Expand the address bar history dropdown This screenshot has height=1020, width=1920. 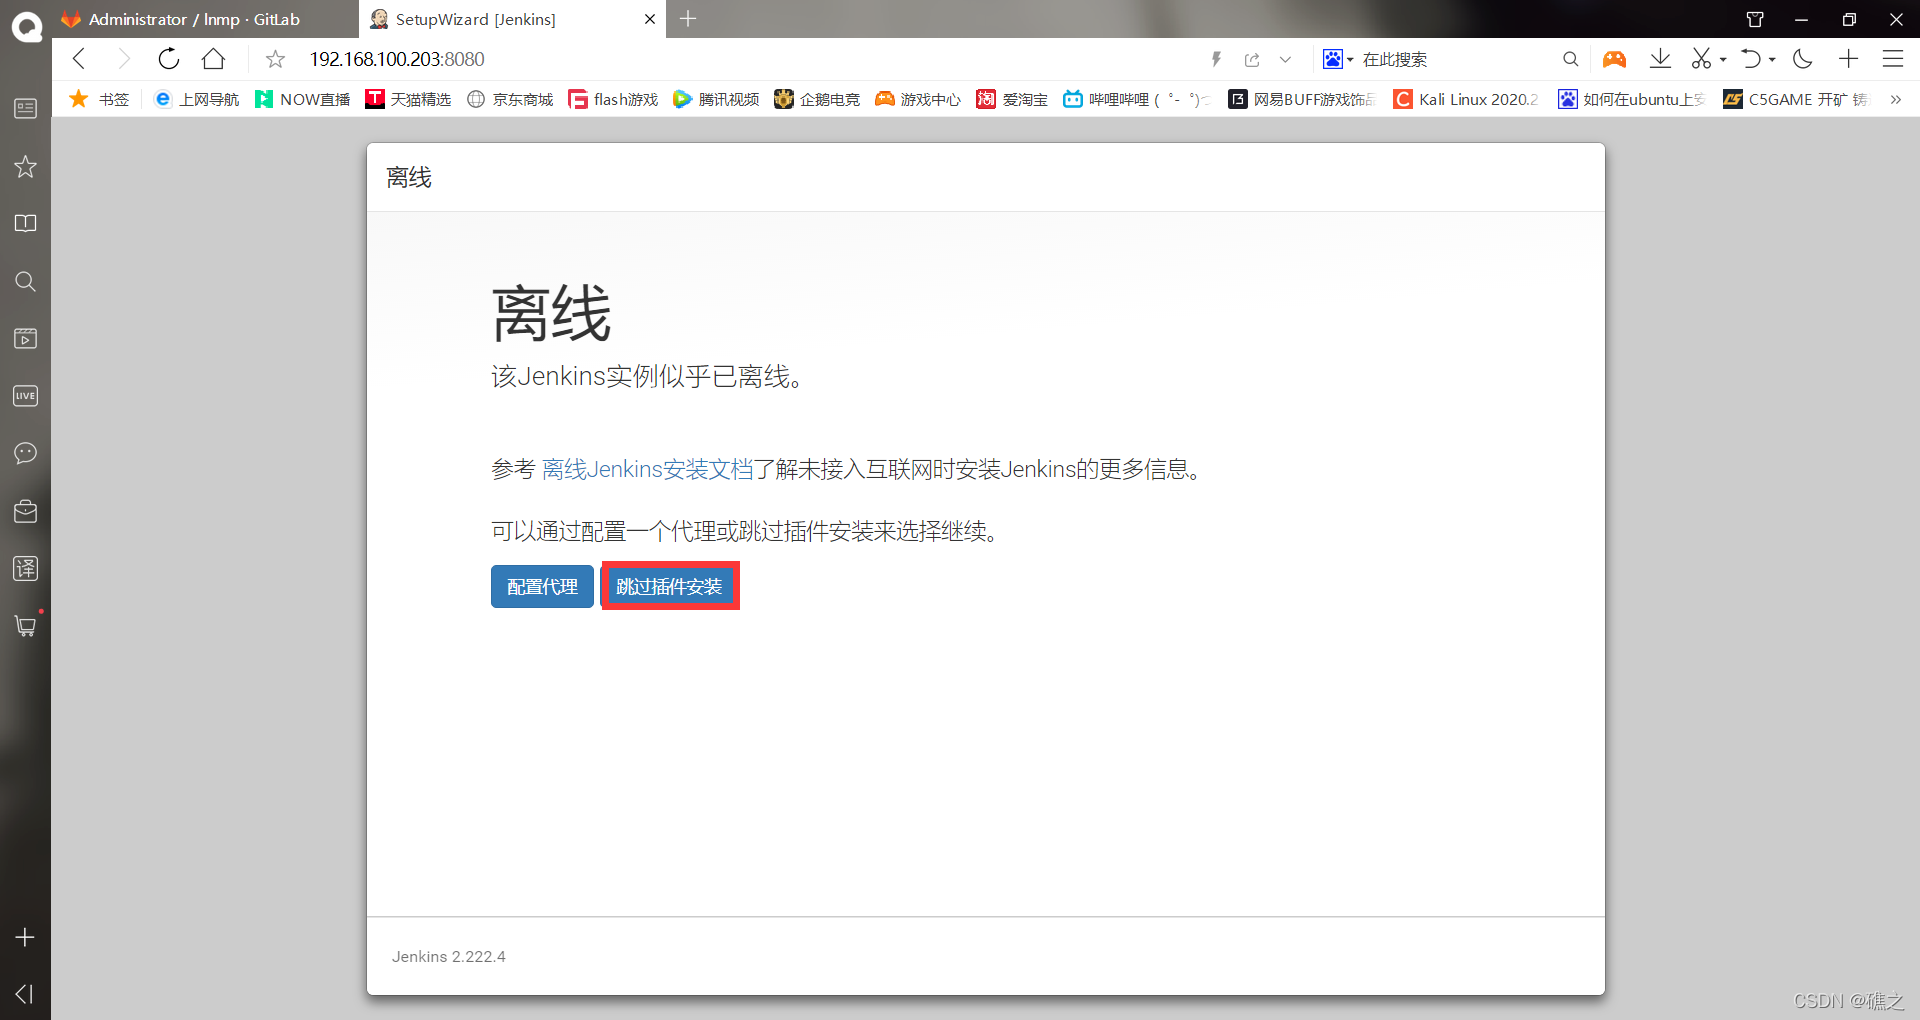point(1286,60)
